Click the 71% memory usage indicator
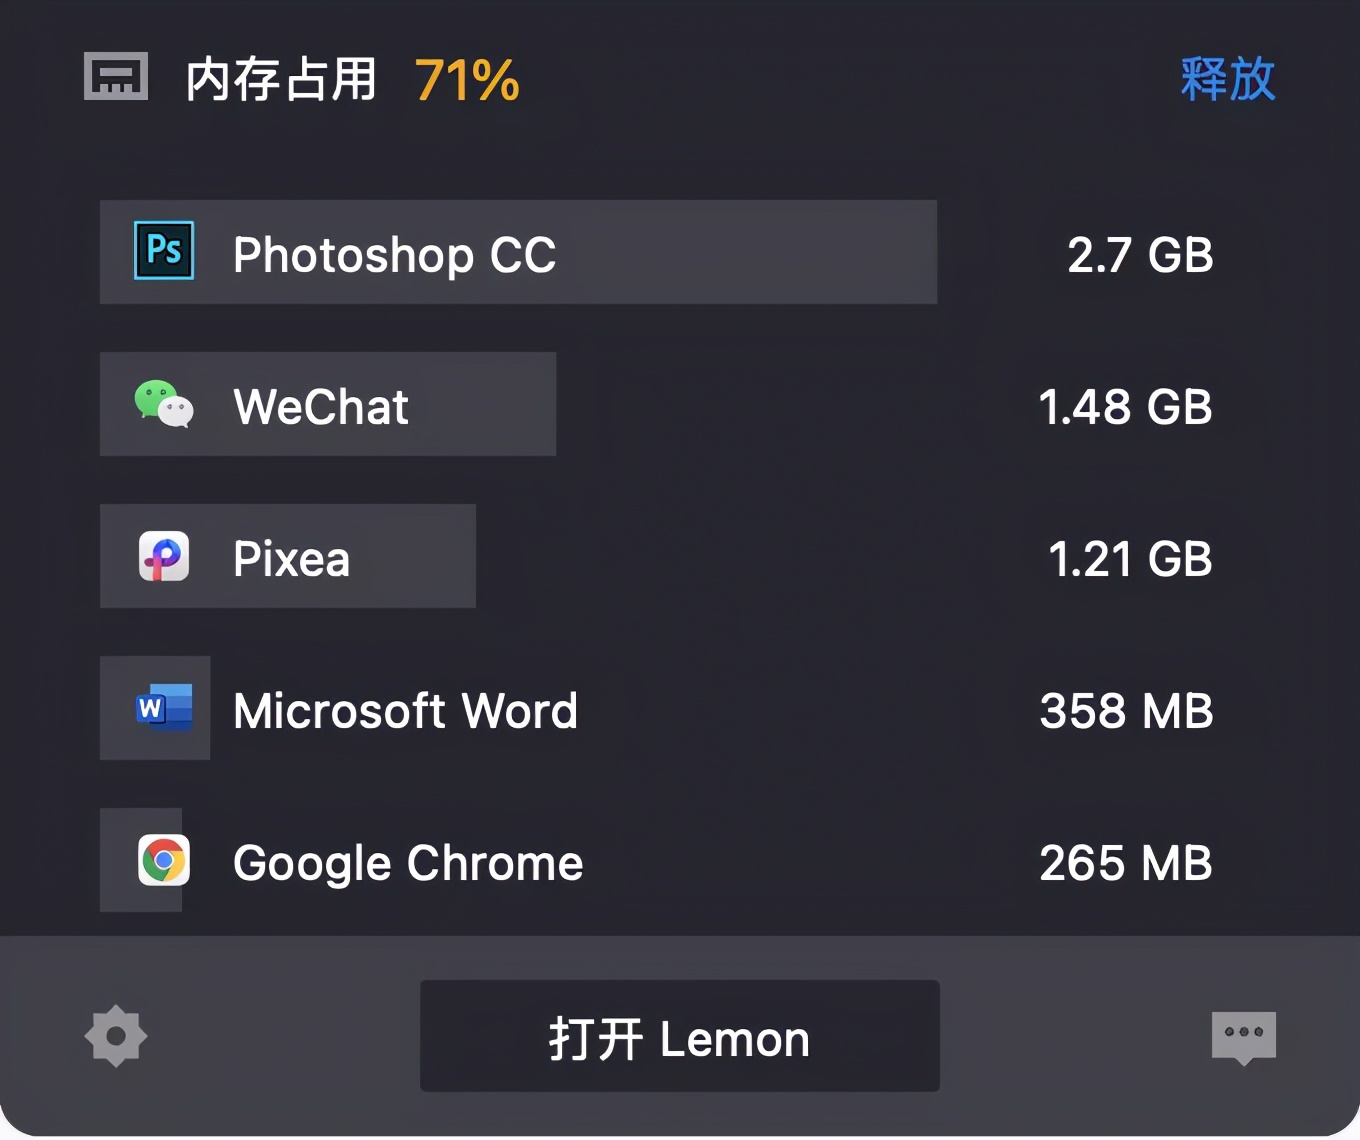This screenshot has width=1360, height=1140. tap(466, 80)
